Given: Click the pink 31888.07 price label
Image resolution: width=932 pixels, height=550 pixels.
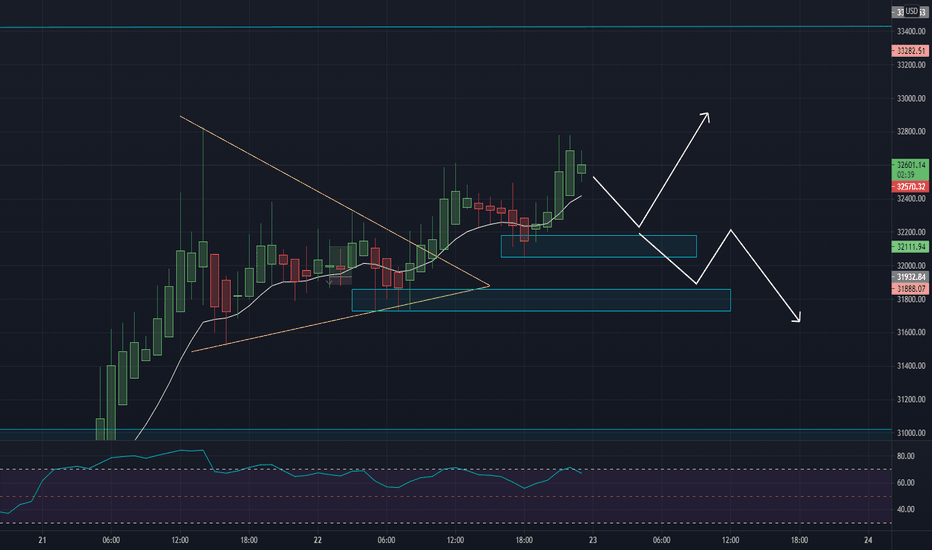Looking at the screenshot, I should [910, 289].
